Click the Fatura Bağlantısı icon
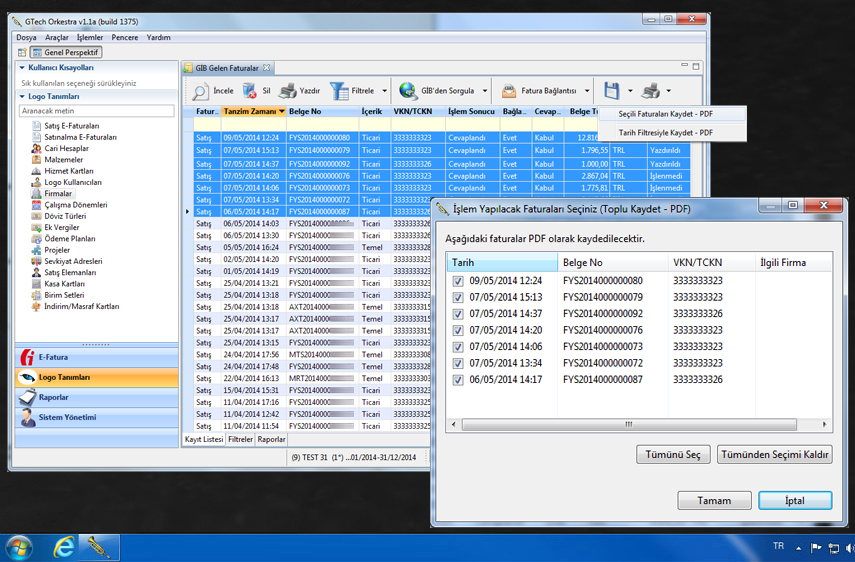 [509, 91]
